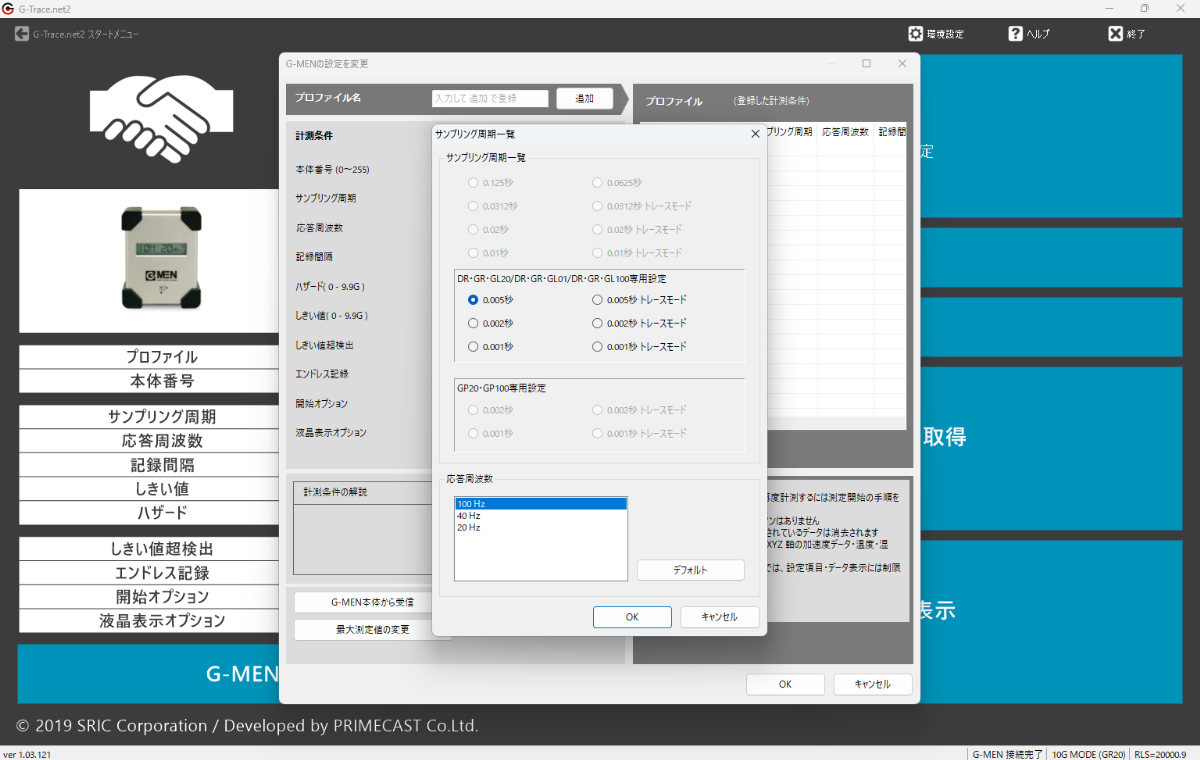The height and width of the screenshot is (760, 1200).
Task: Maximize the G-MENの設定を変更 dialog
Action: pos(866,63)
